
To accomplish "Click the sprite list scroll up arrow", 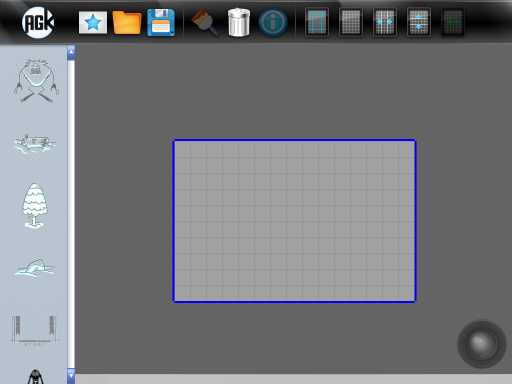I will [71, 53].
